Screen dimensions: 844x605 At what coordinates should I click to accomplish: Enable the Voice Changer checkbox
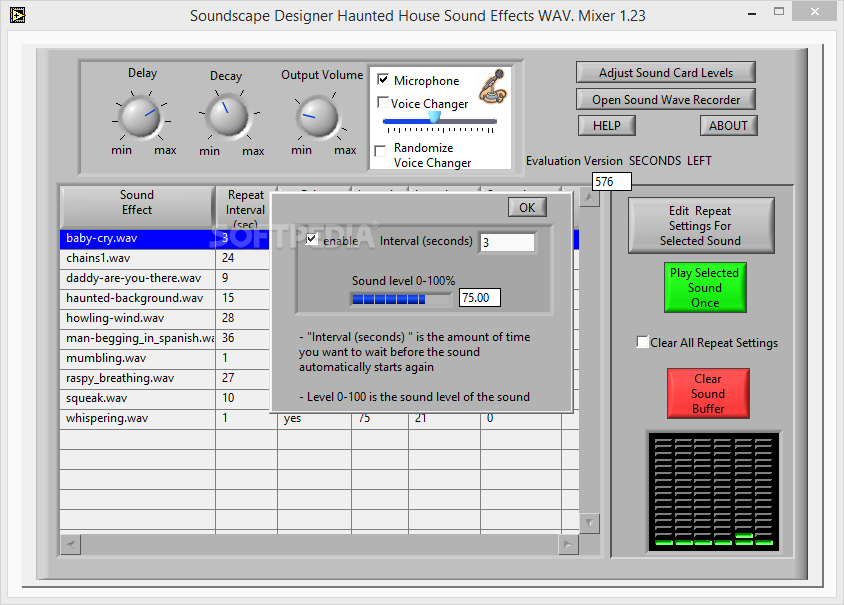pyautogui.click(x=383, y=102)
